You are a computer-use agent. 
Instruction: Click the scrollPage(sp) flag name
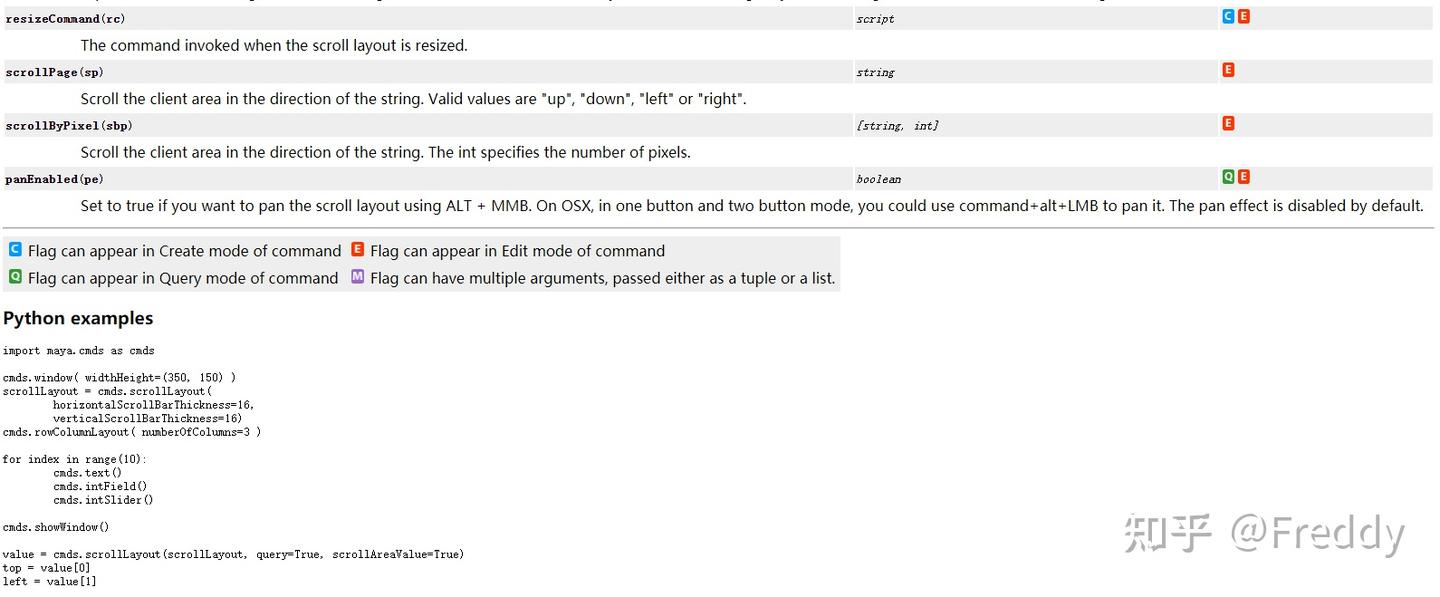click(x=55, y=72)
